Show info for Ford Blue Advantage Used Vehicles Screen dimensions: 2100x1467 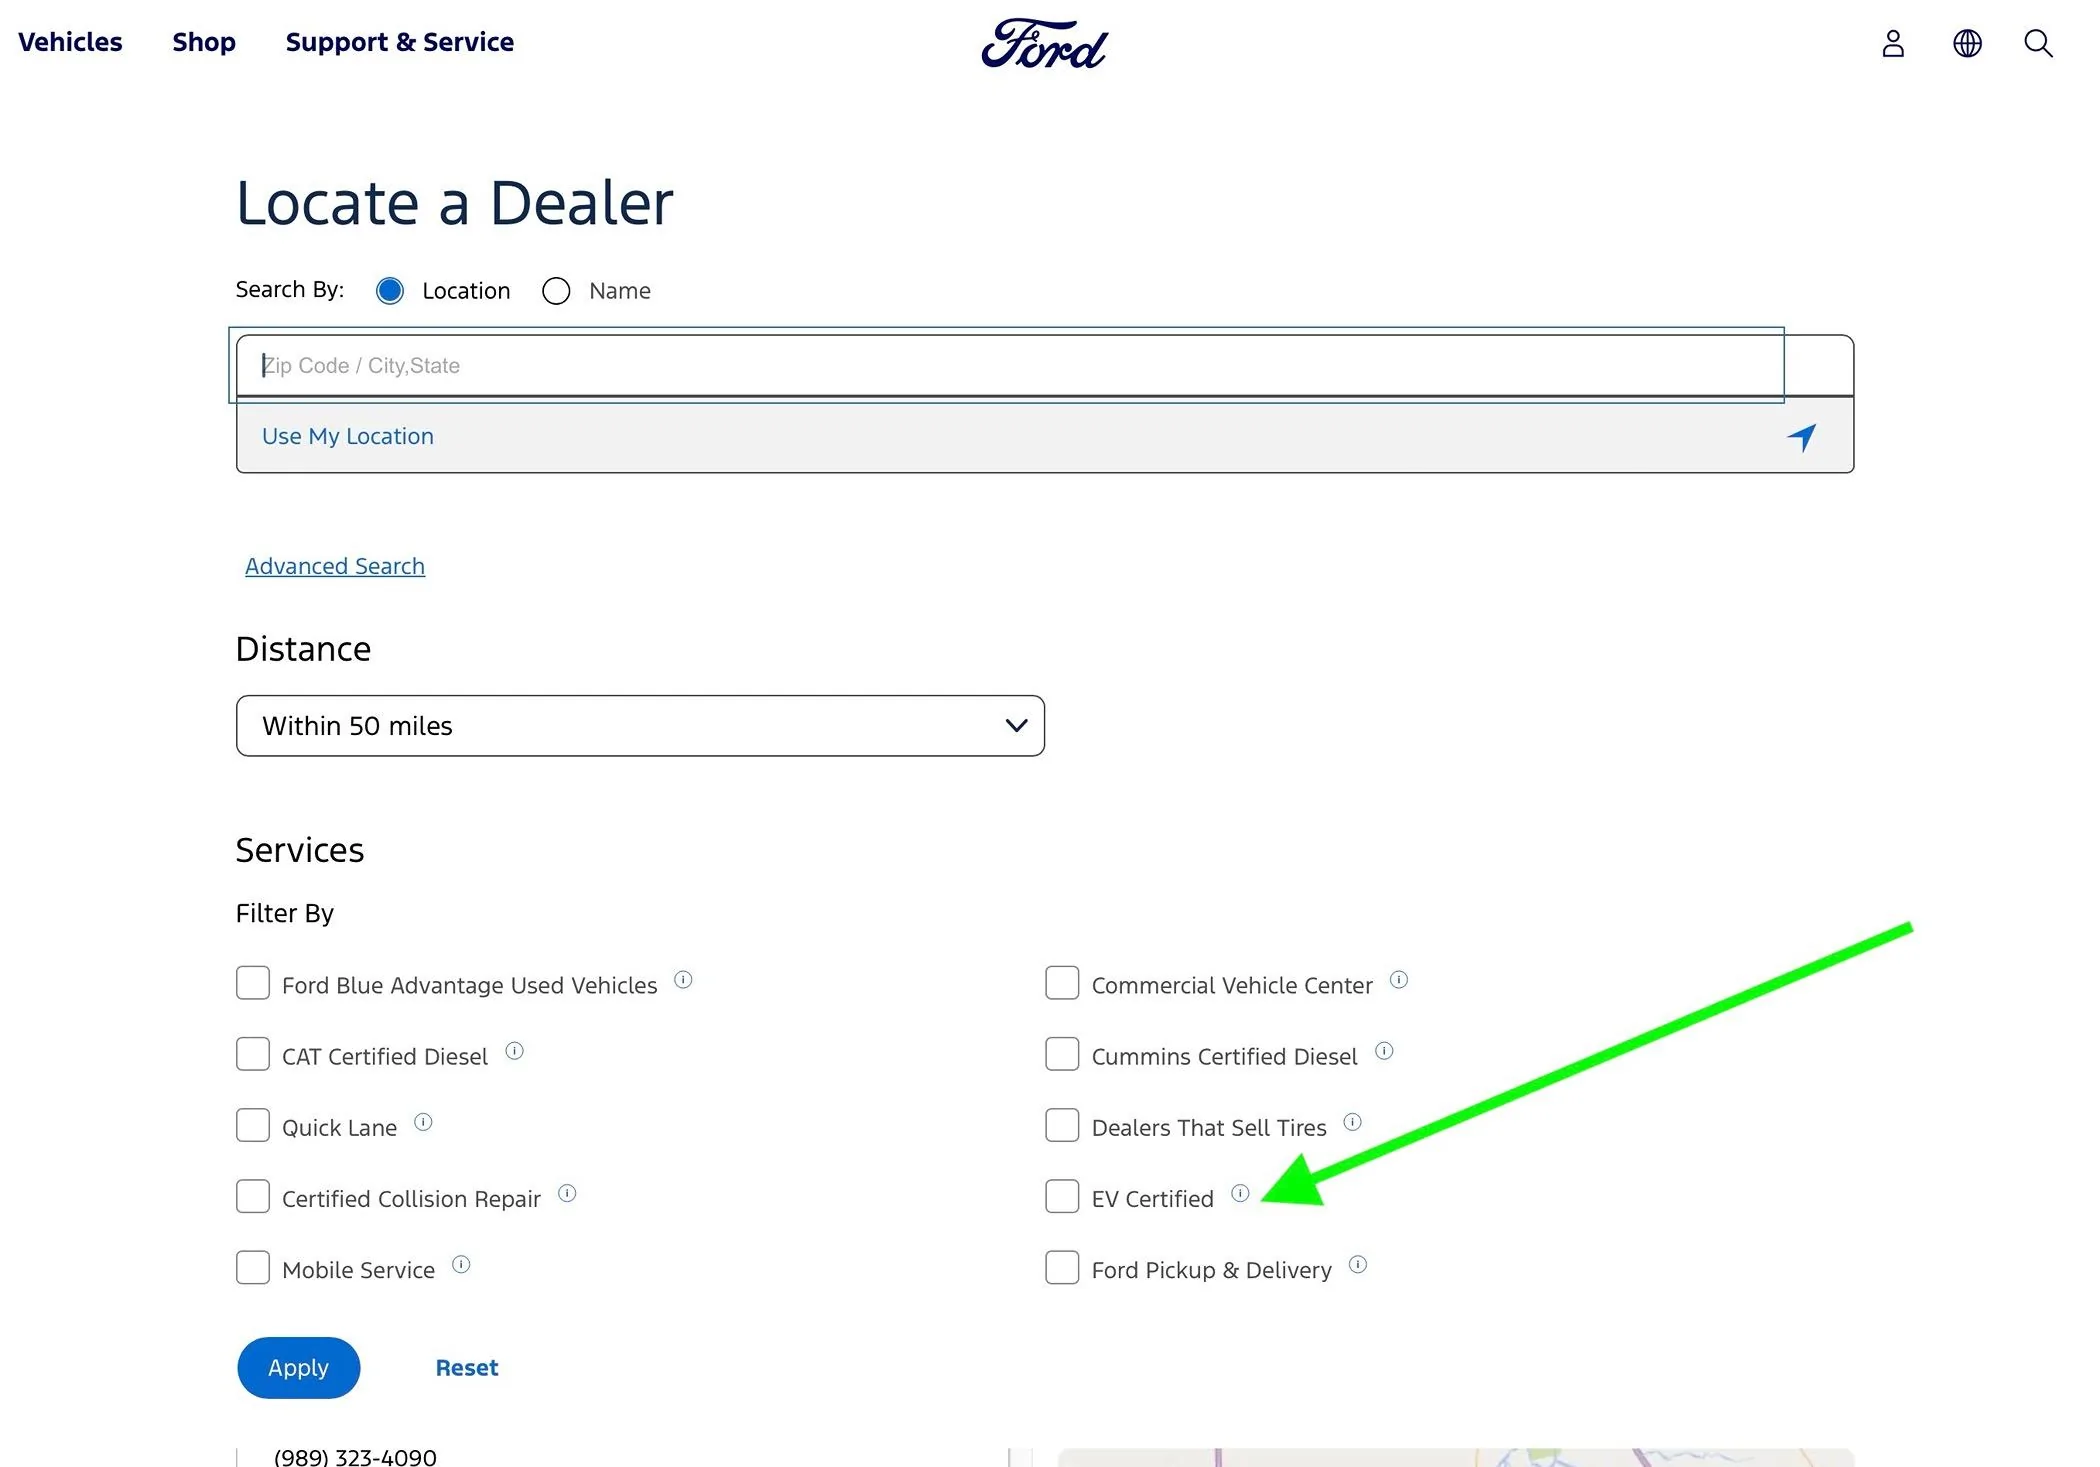[x=683, y=980]
